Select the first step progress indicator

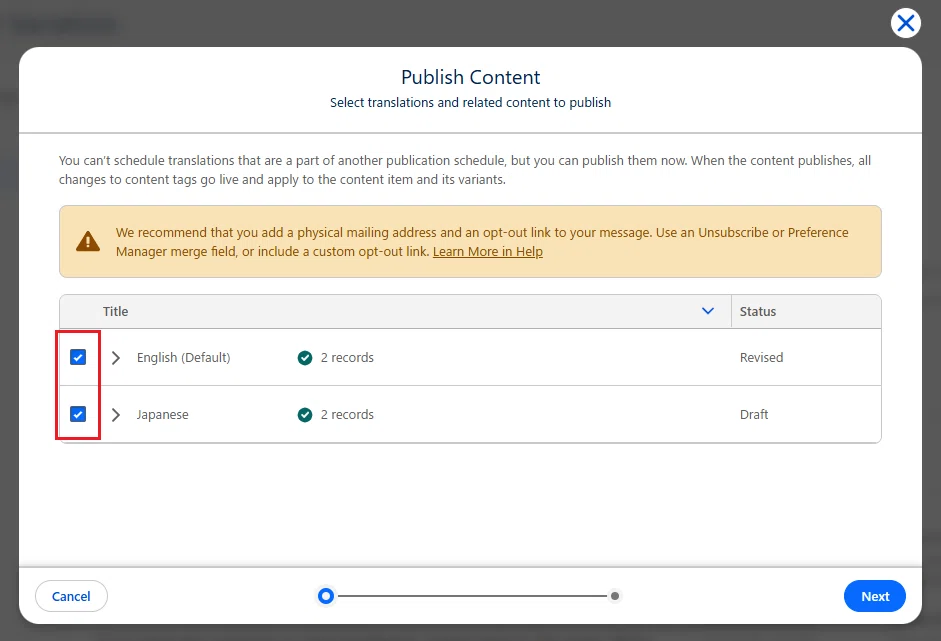(x=326, y=596)
